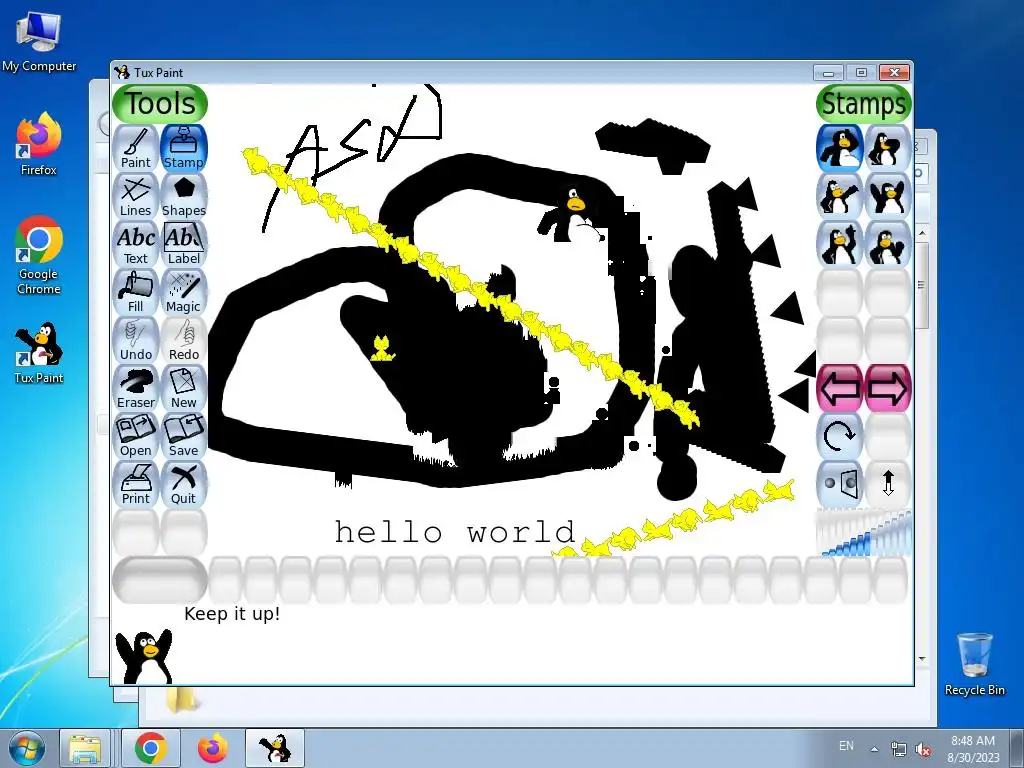Click the Tux mascot in help area
This screenshot has width=1024, height=768.
coord(144,656)
